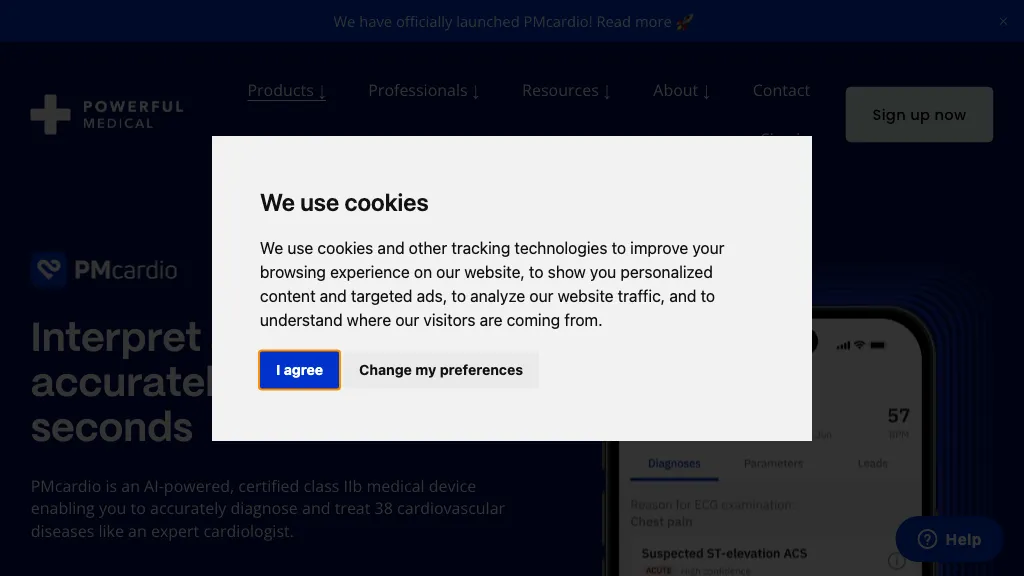
Task: Click the Powerful Medical cross logo
Action: 50,115
